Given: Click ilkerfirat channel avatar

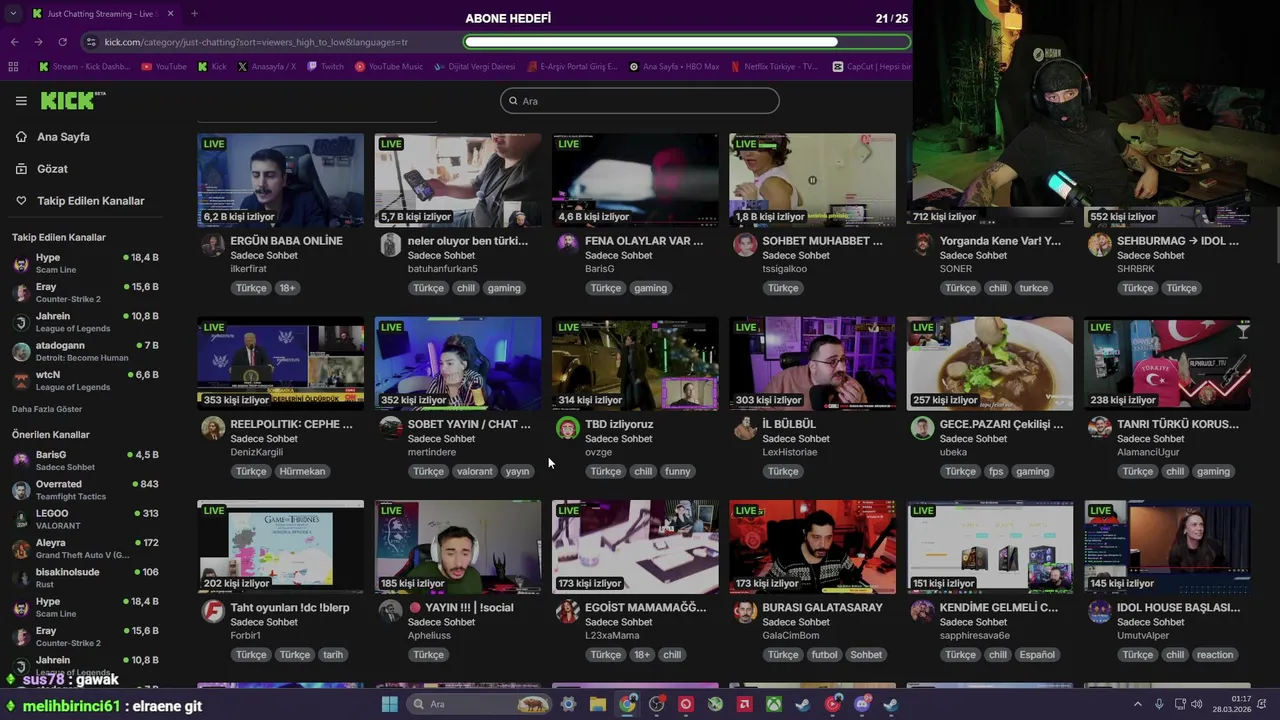Looking at the screenshot, I should click(x=213, y=245).
